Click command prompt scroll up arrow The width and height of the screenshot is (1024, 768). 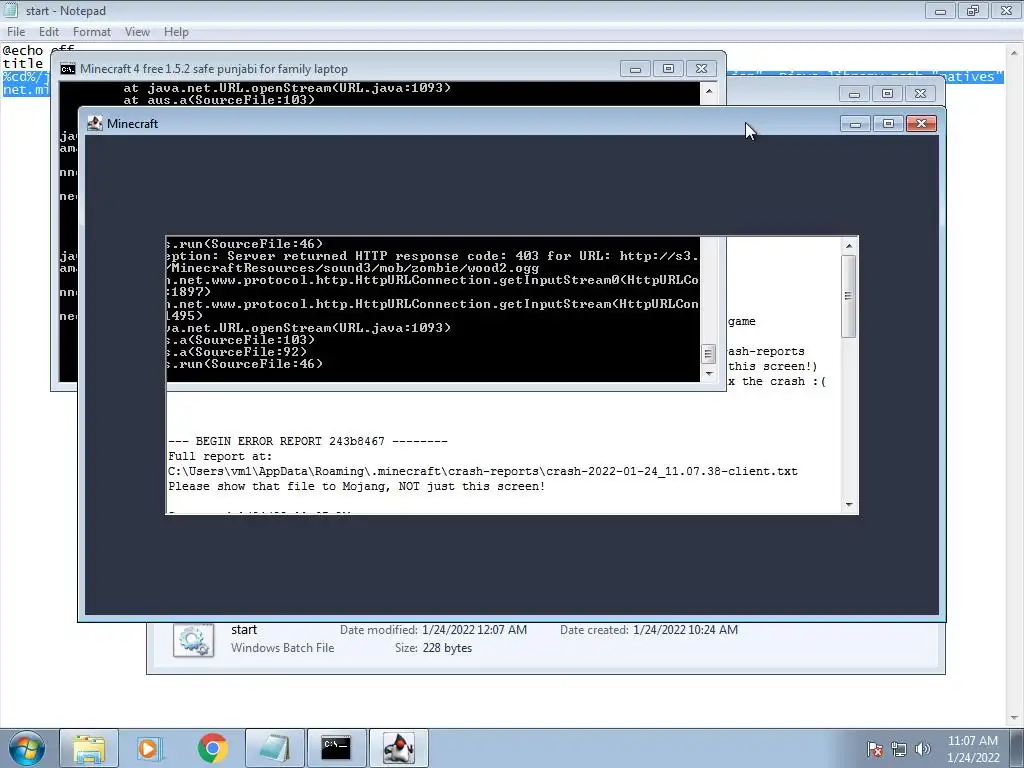coord(709,92)
